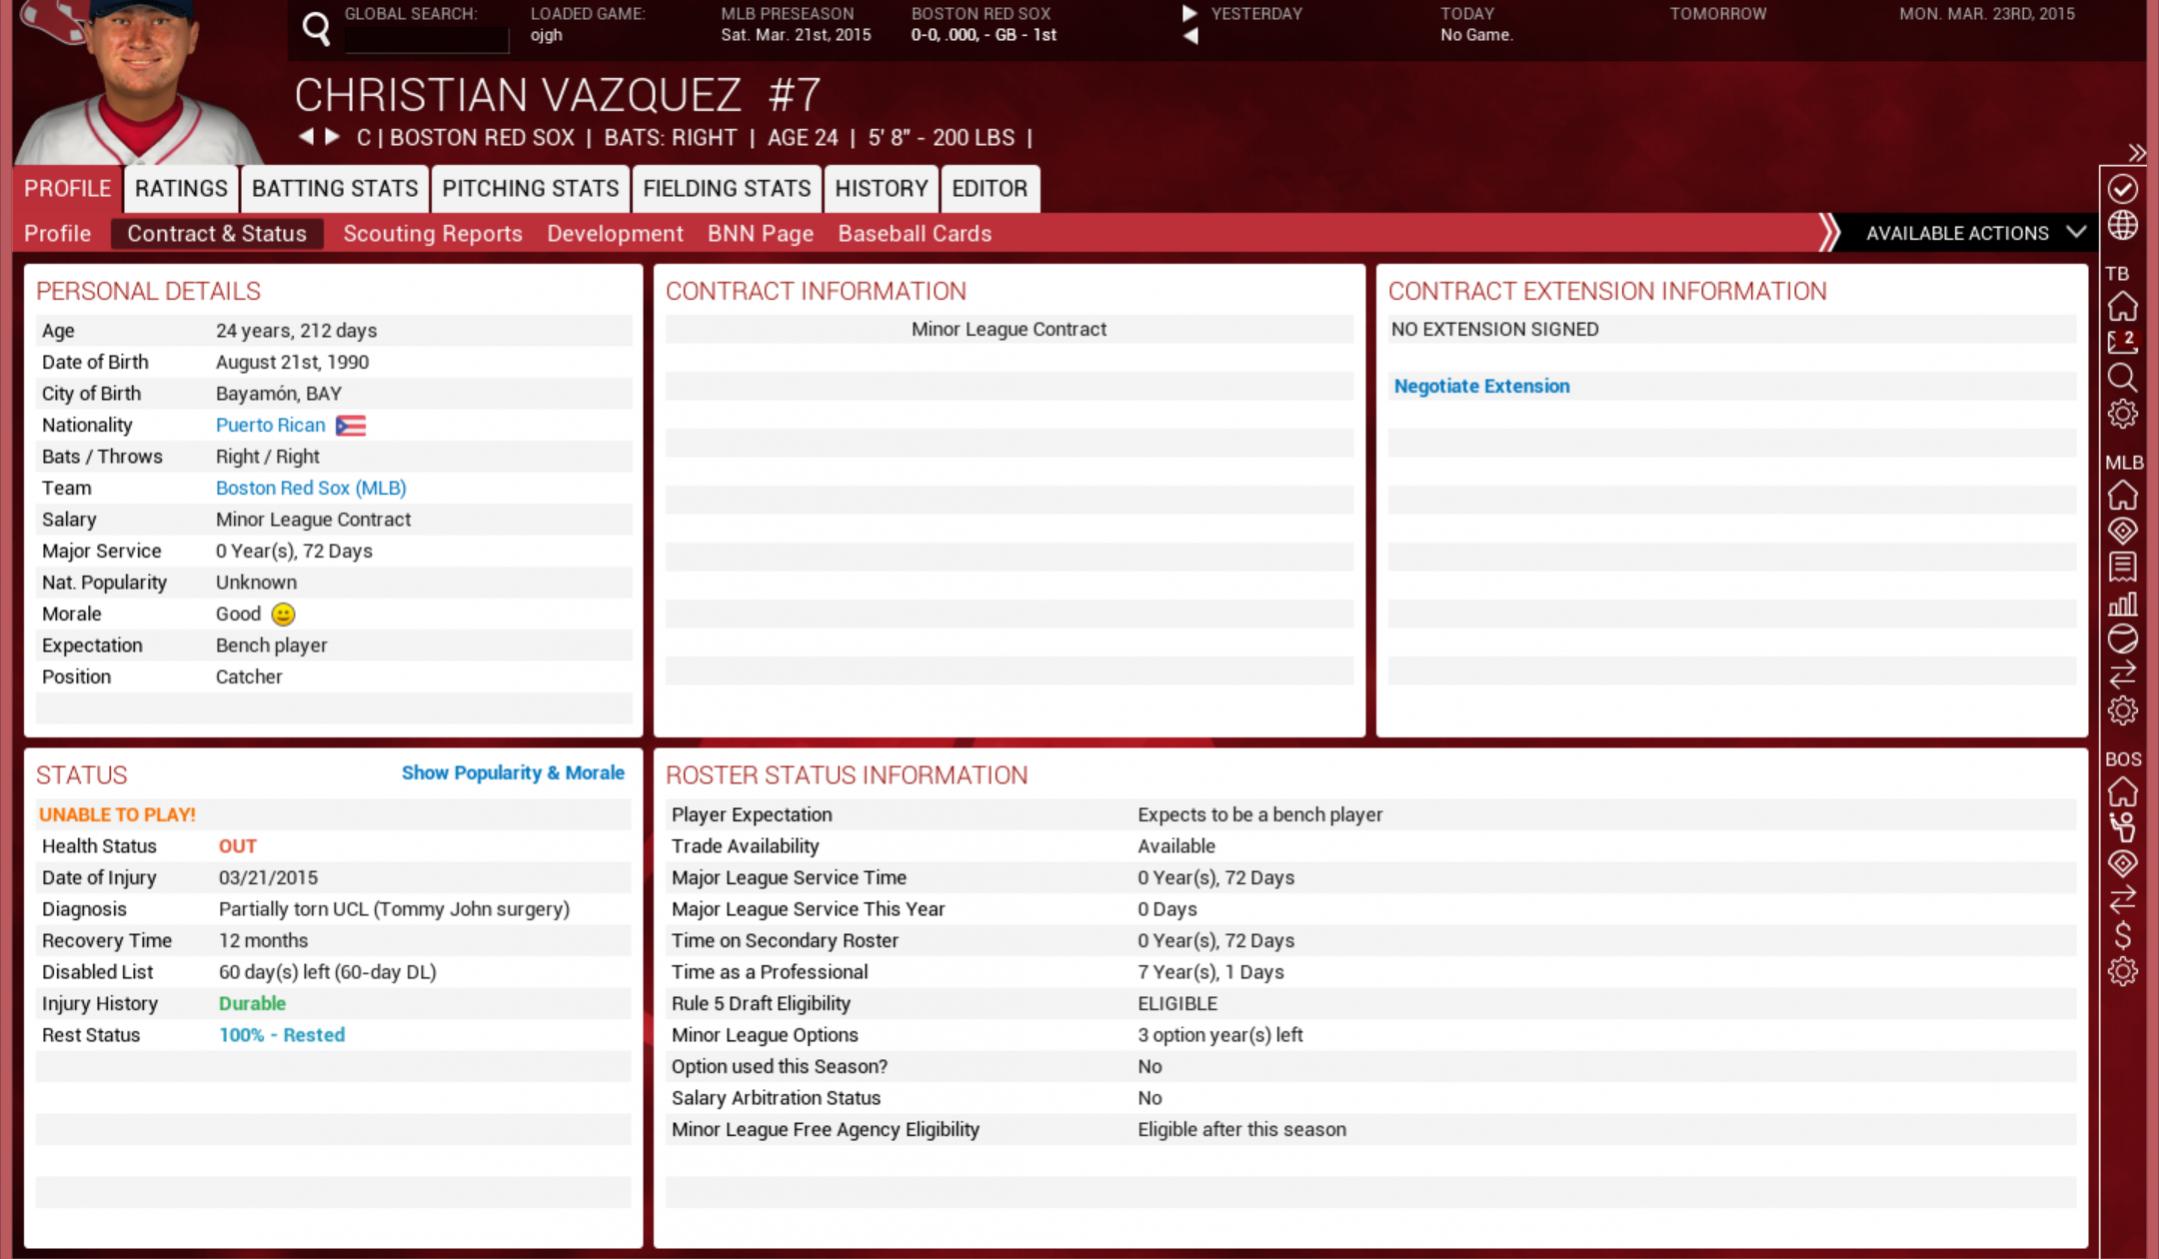The width and height of the screenshot is (2159, 1259).
Task: Click the global search magnifier icon
Action: coord(316,29)
